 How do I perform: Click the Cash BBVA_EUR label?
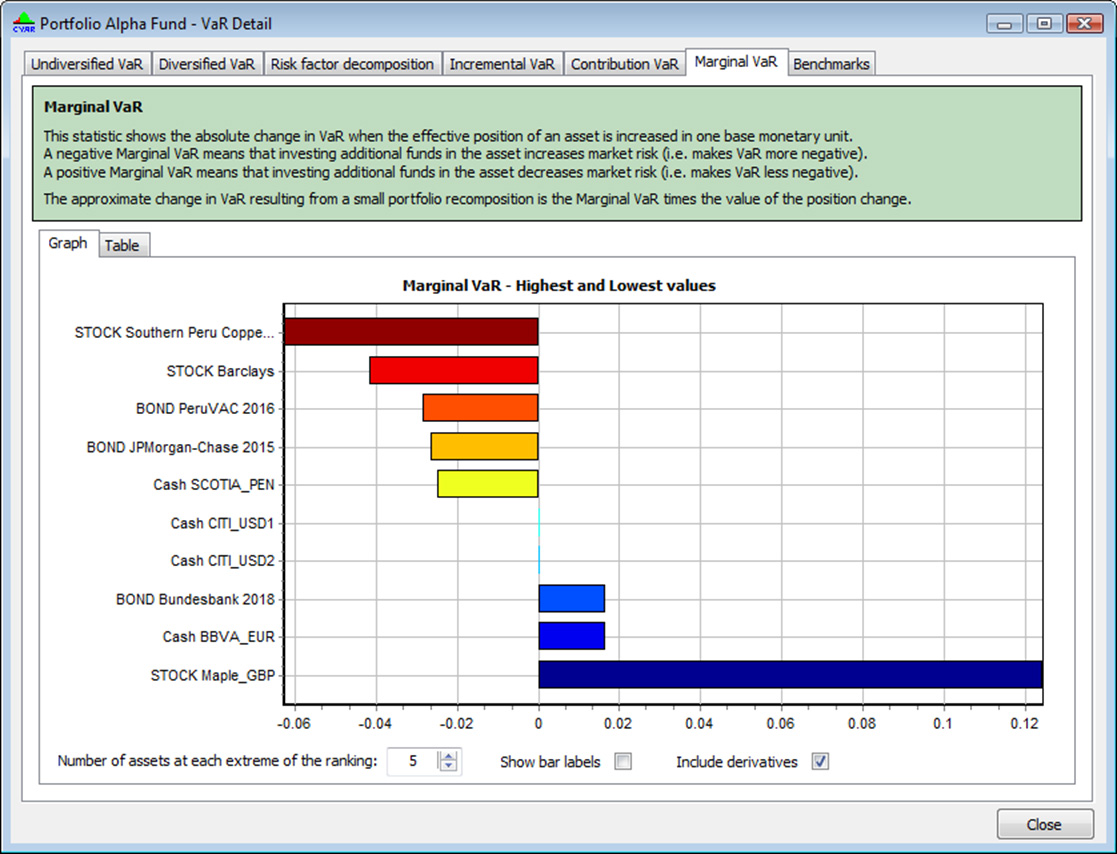point(218,637)
